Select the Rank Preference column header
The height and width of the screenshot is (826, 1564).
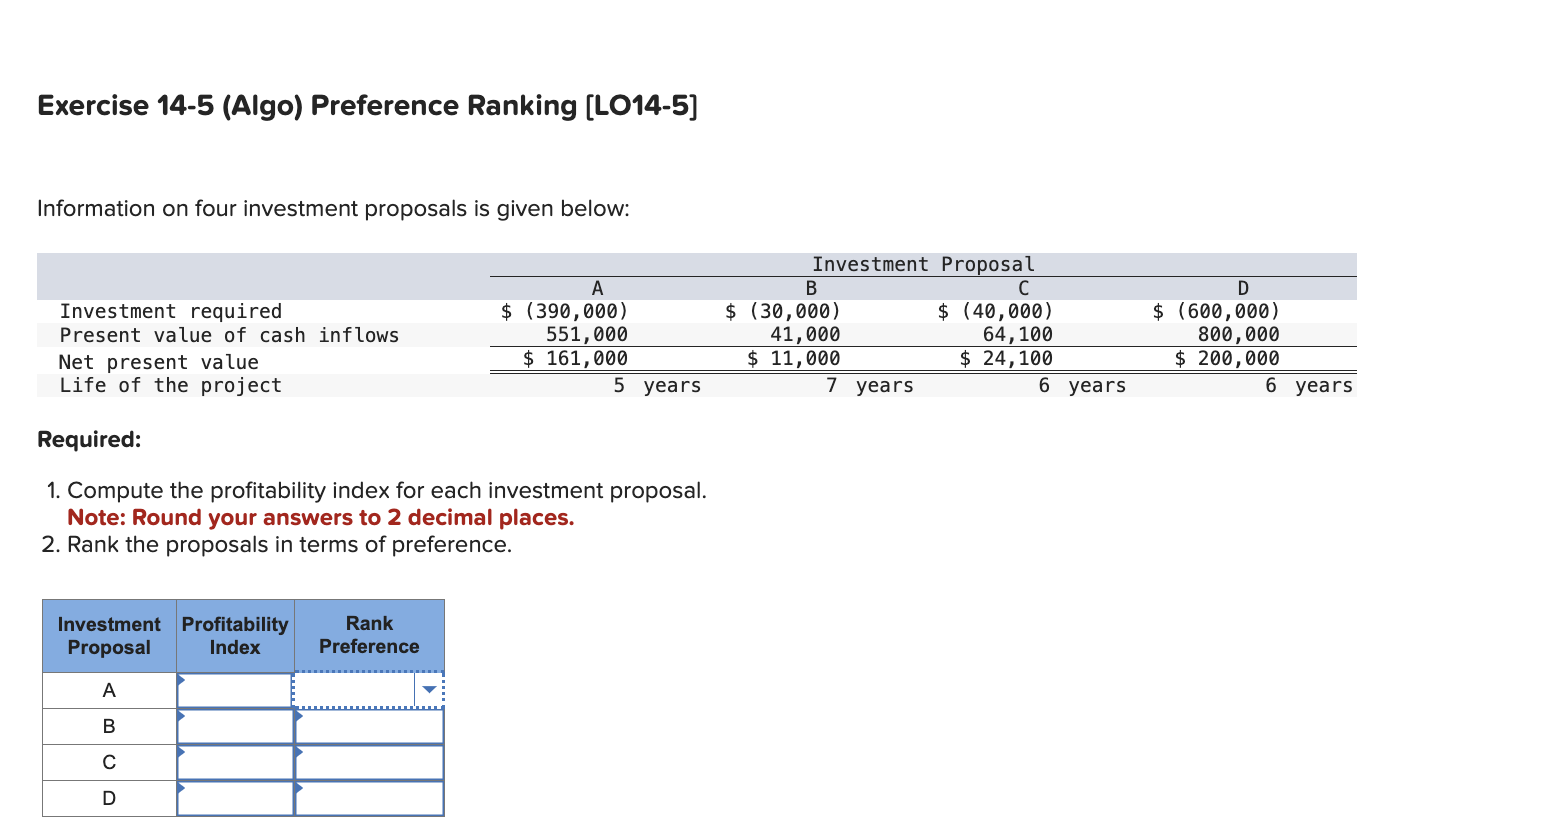tap(369, 635)
